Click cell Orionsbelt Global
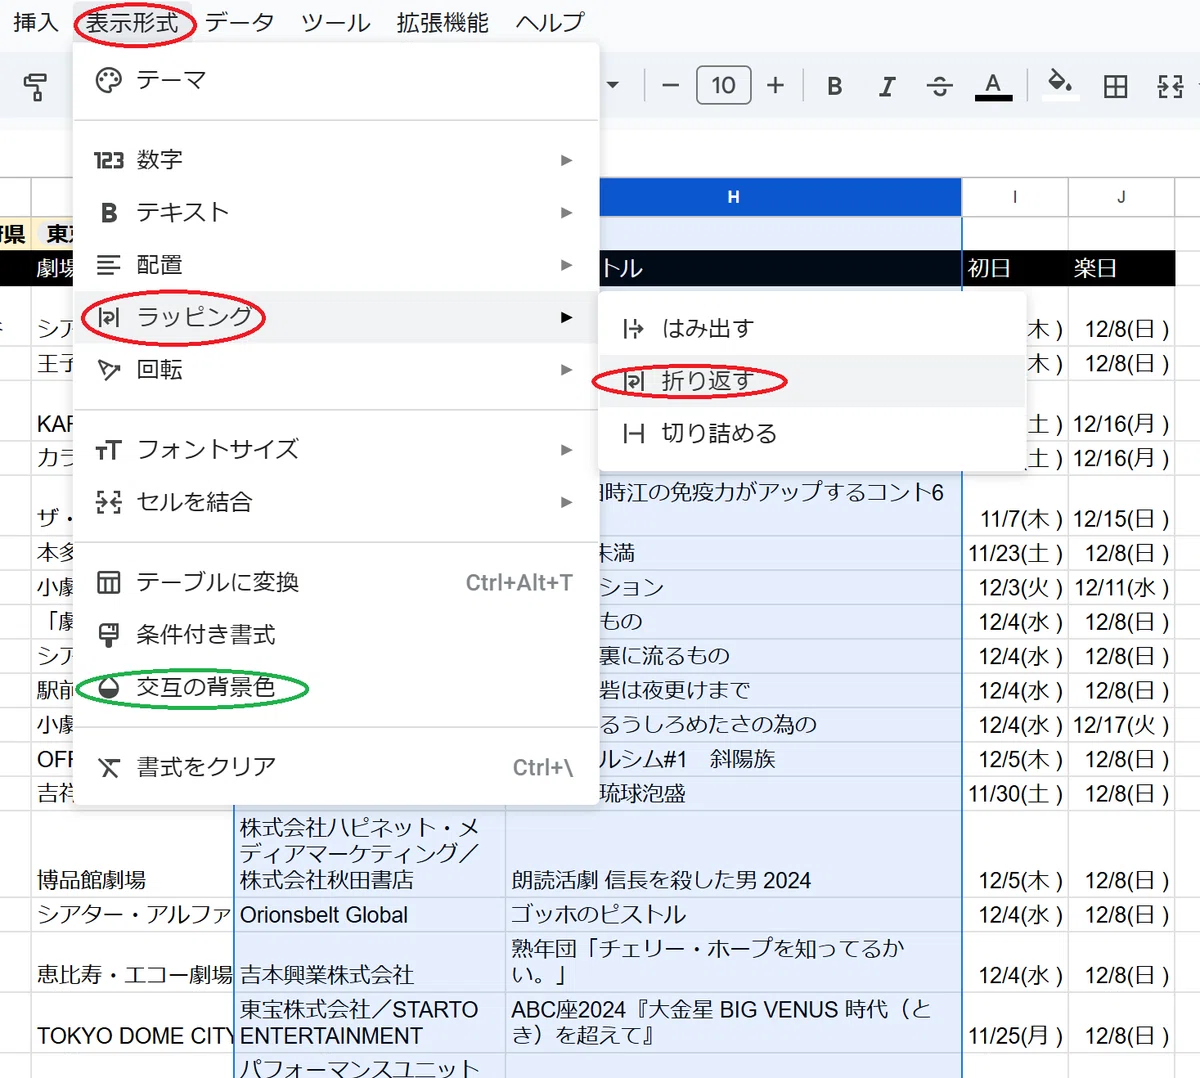1200x1078 pixels. pyautogui.click(x=369, y=914)
